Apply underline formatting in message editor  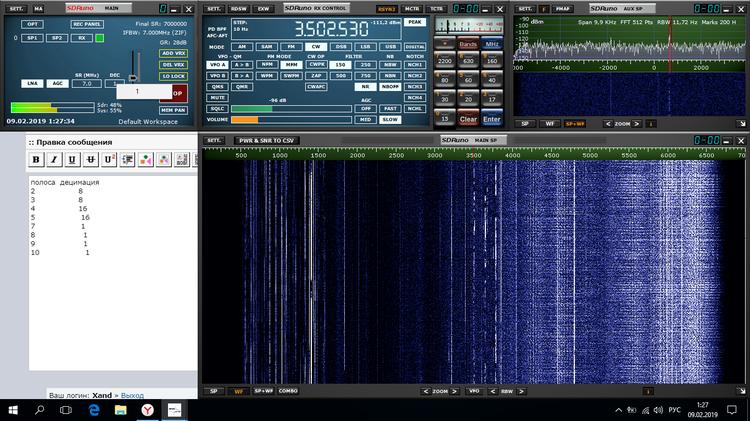pos(72,160)
